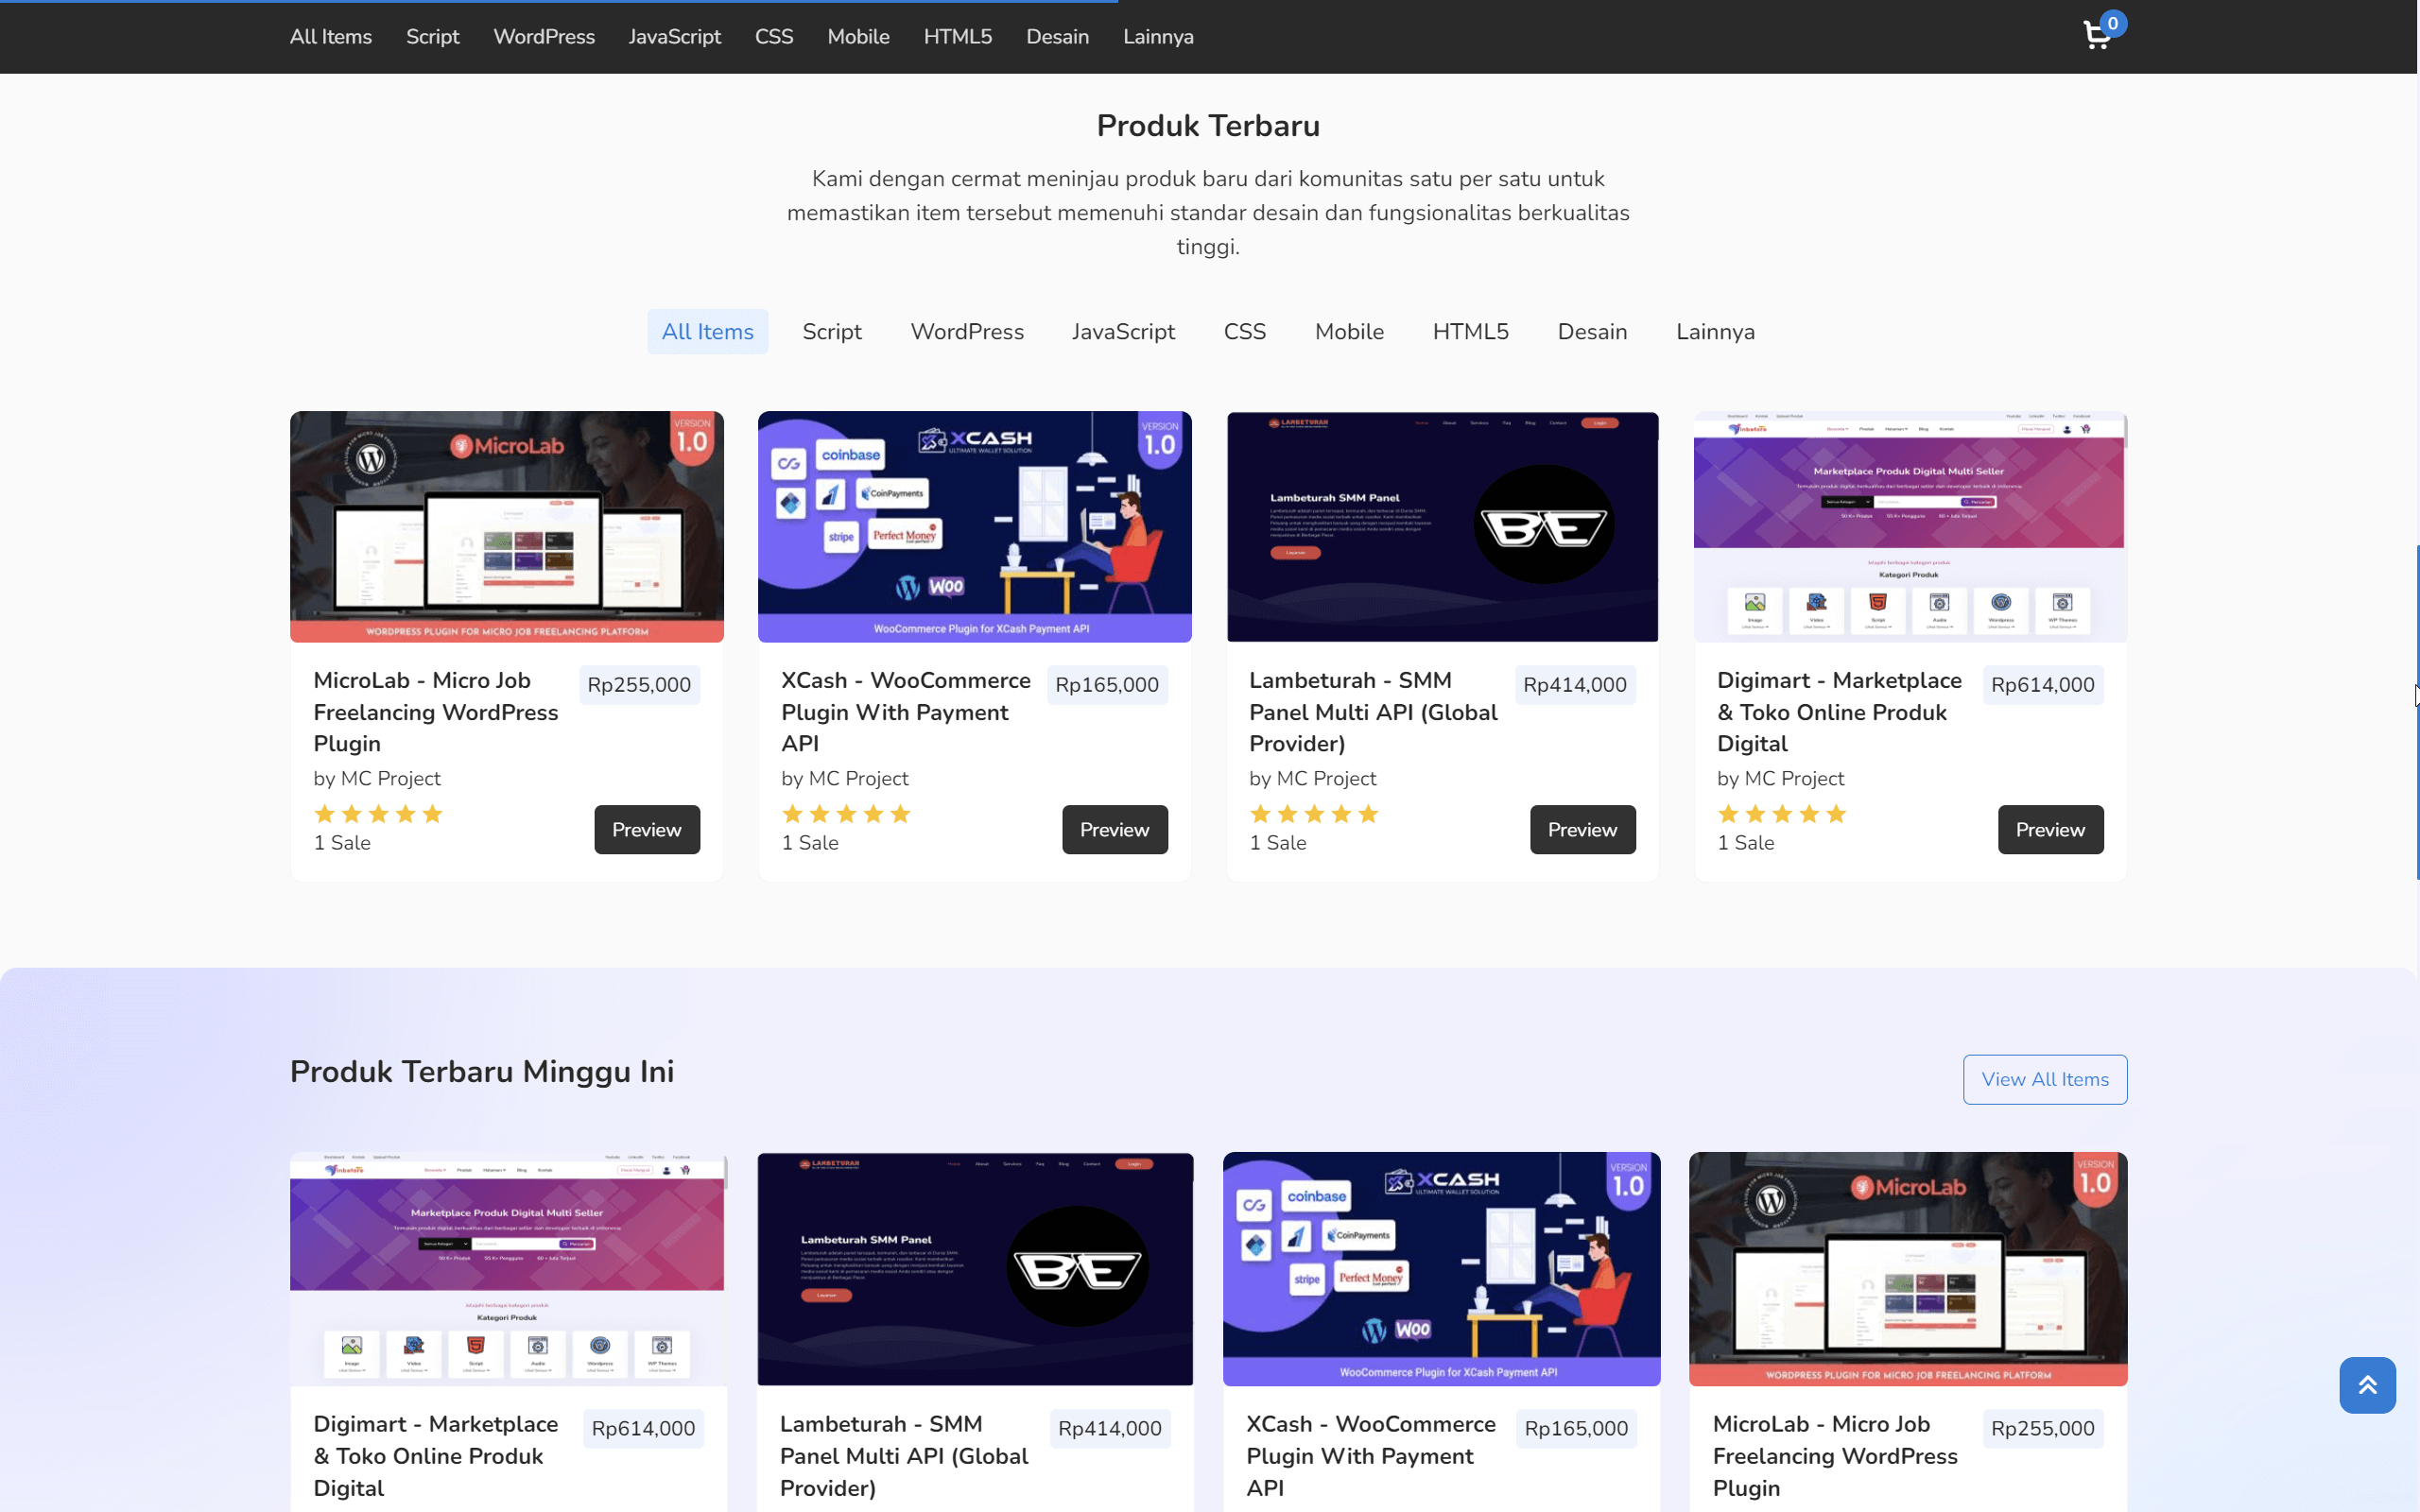This screenshot has width=2420, height=1512.
Task: Open WordPress in top navigation bar
Action: 544,37
